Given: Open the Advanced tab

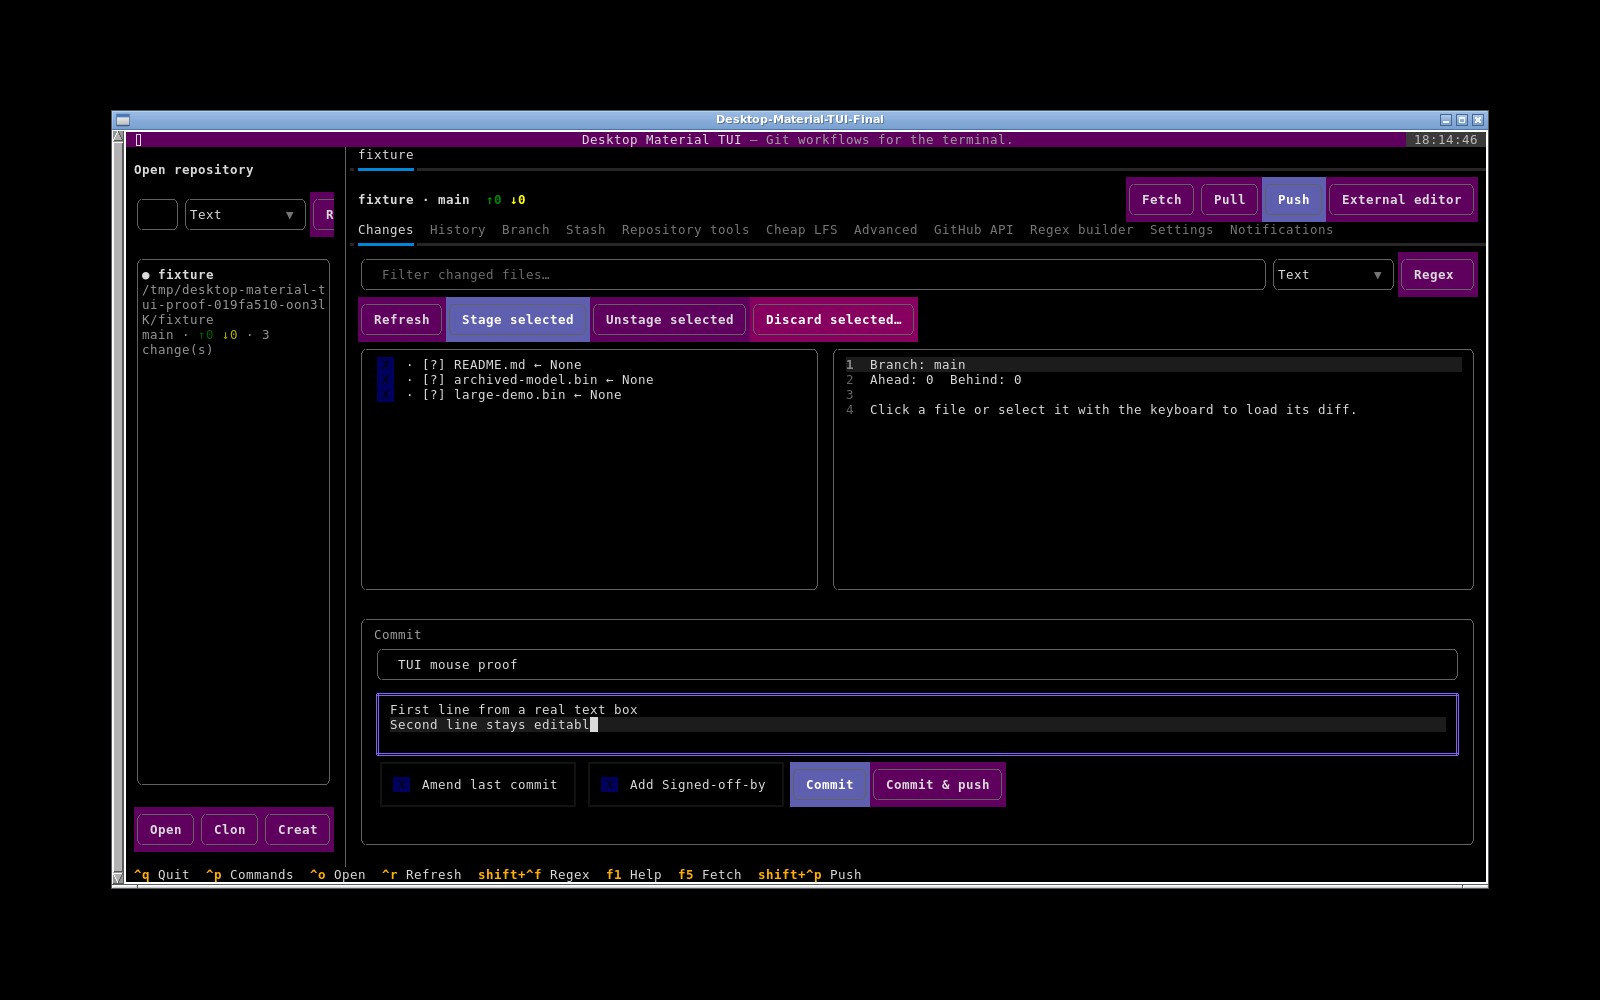Looking at the screenshot, I should tap(886, 230).
